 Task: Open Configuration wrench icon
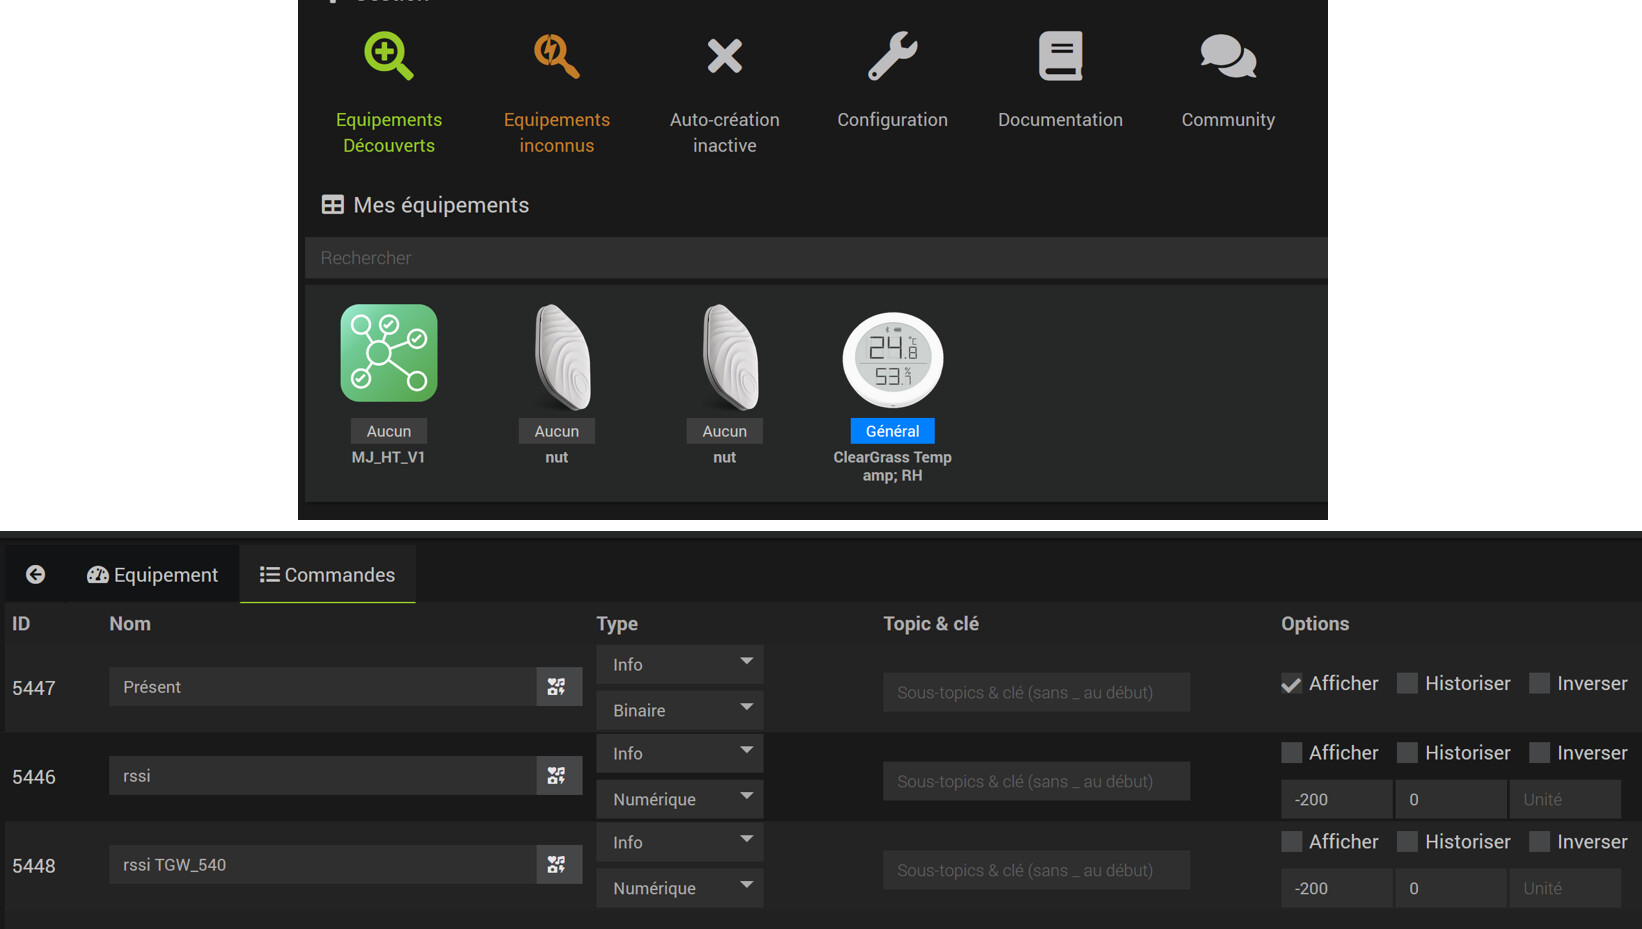892,56
